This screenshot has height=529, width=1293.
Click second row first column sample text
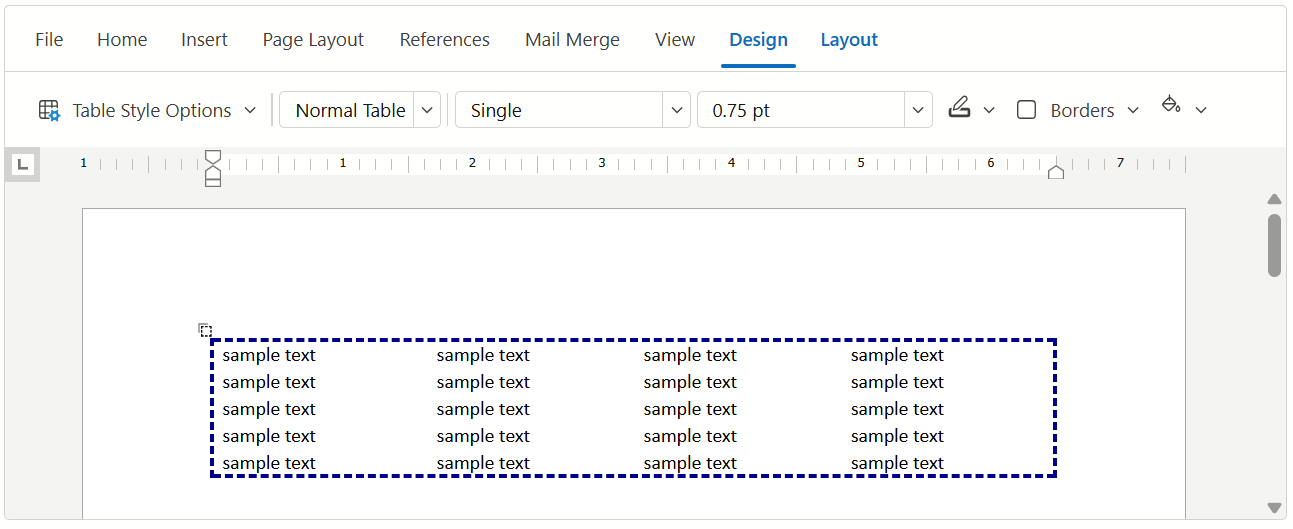click(269, 382)
